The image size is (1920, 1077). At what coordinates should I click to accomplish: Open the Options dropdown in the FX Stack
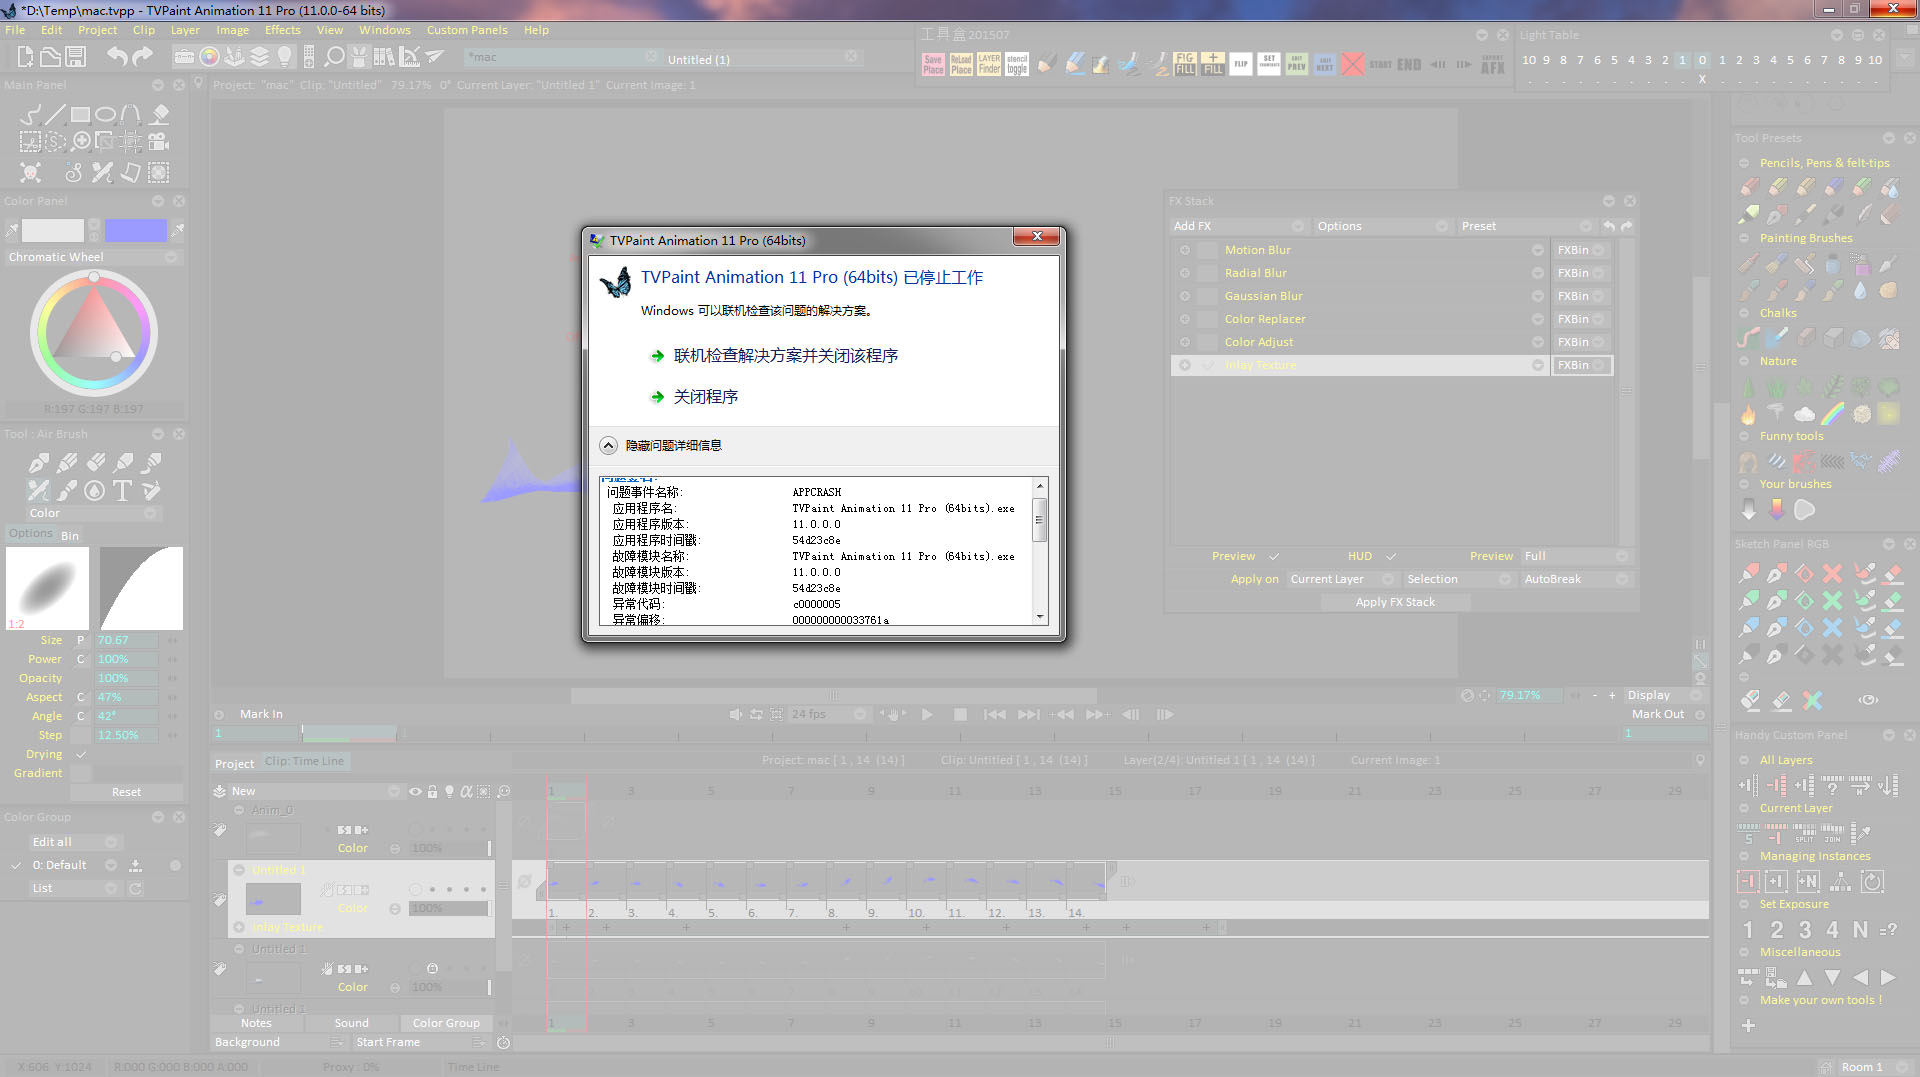pos(1383,226)
